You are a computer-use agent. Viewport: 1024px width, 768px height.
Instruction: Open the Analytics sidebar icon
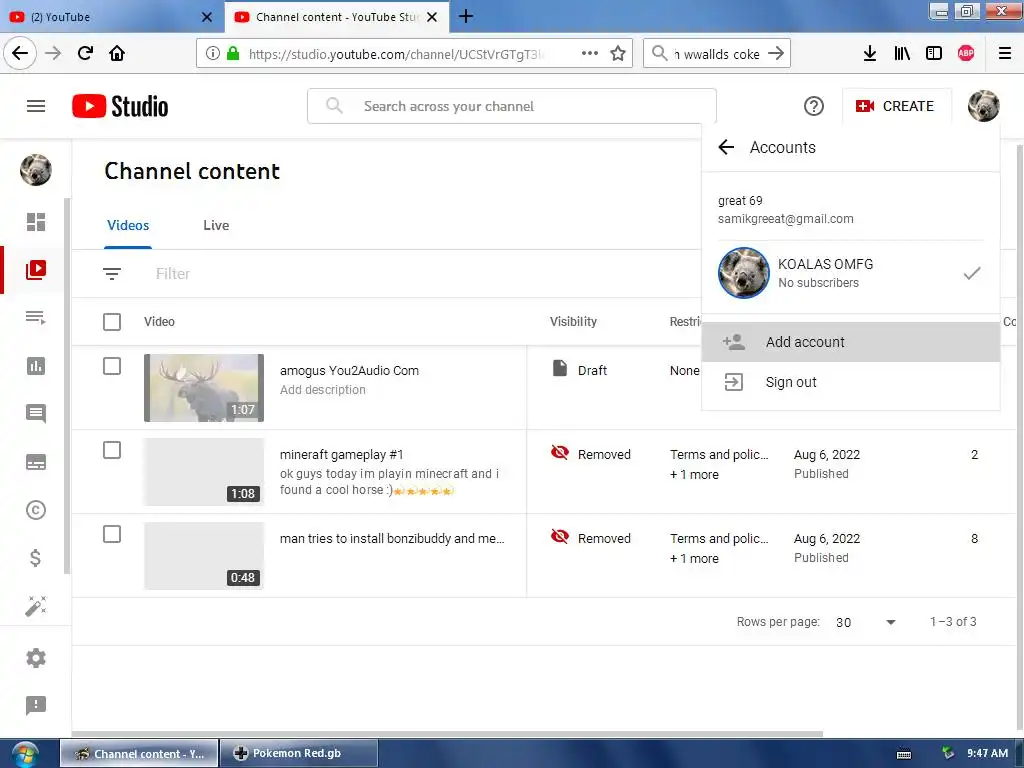(x=36, y=366)
